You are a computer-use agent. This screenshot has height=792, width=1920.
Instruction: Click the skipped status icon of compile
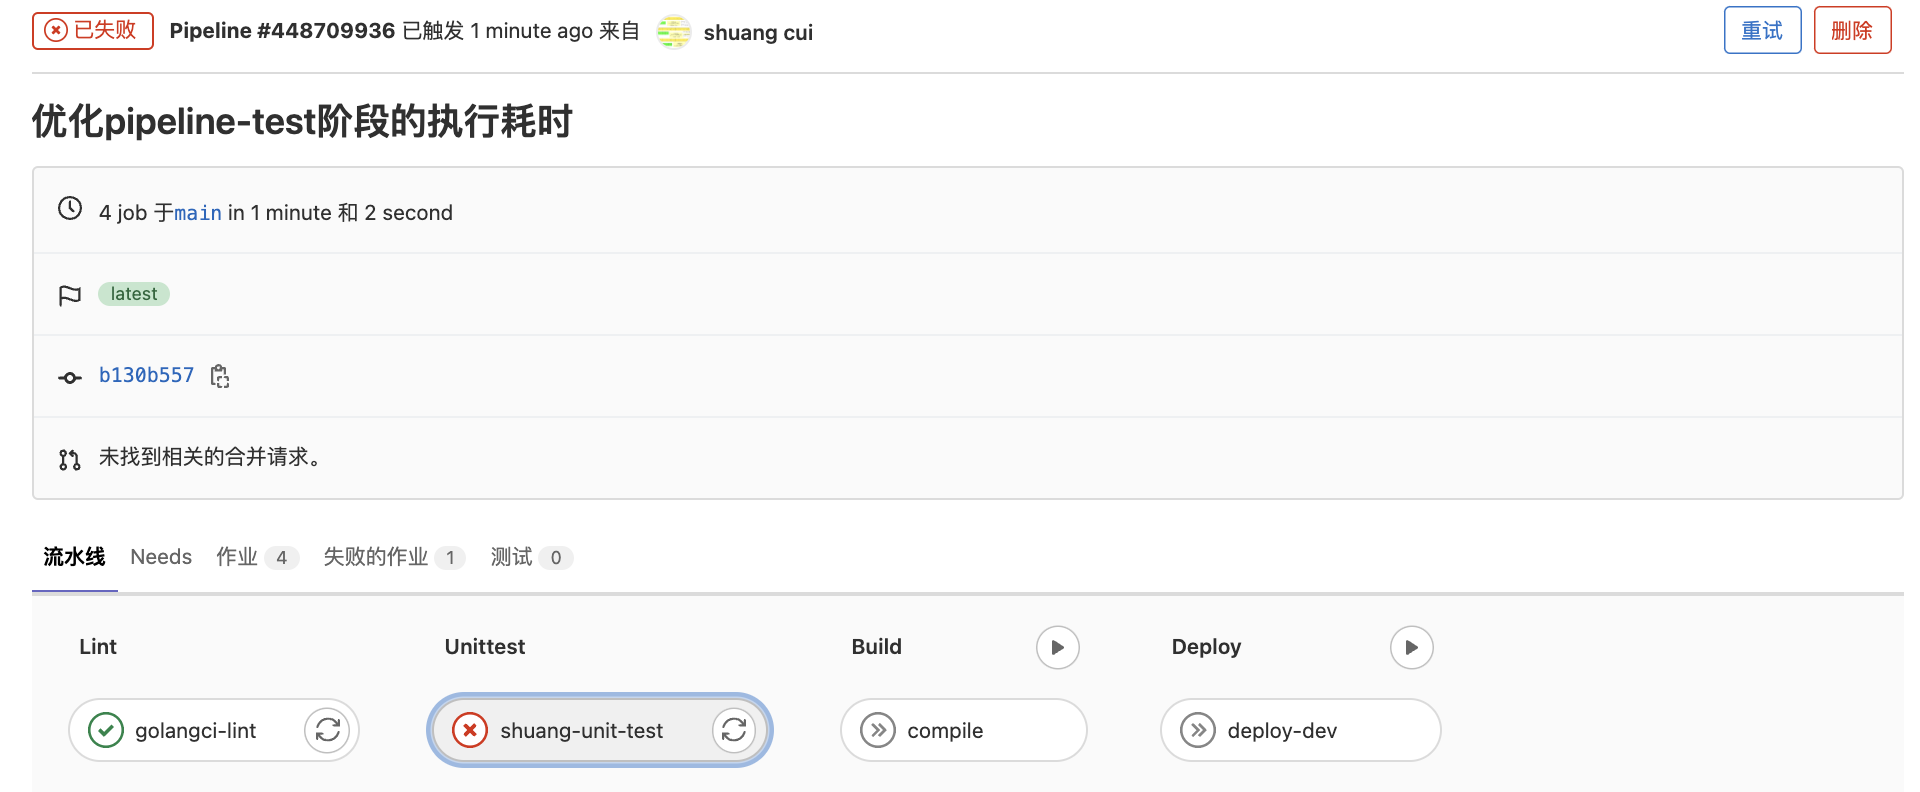tap(878, 730)
